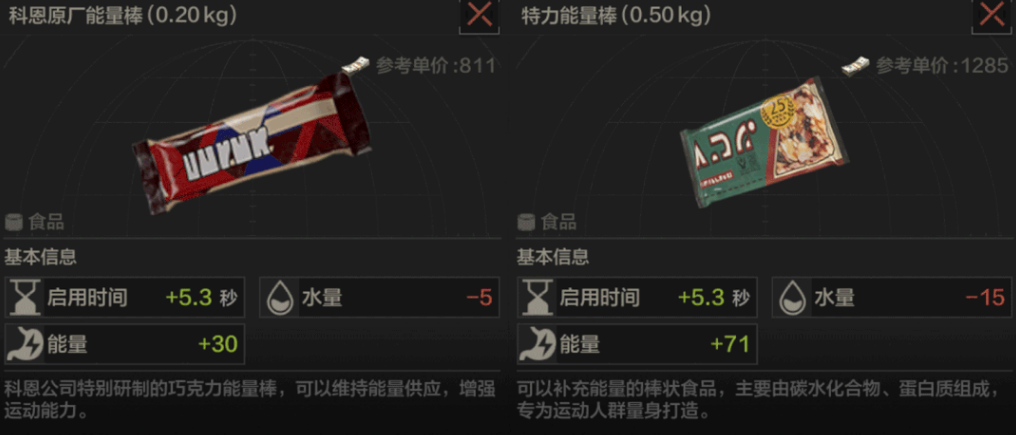The image size is (1016, 435).
Task: Click the hourglass icon in left panel
Action: tap(24, 298)
